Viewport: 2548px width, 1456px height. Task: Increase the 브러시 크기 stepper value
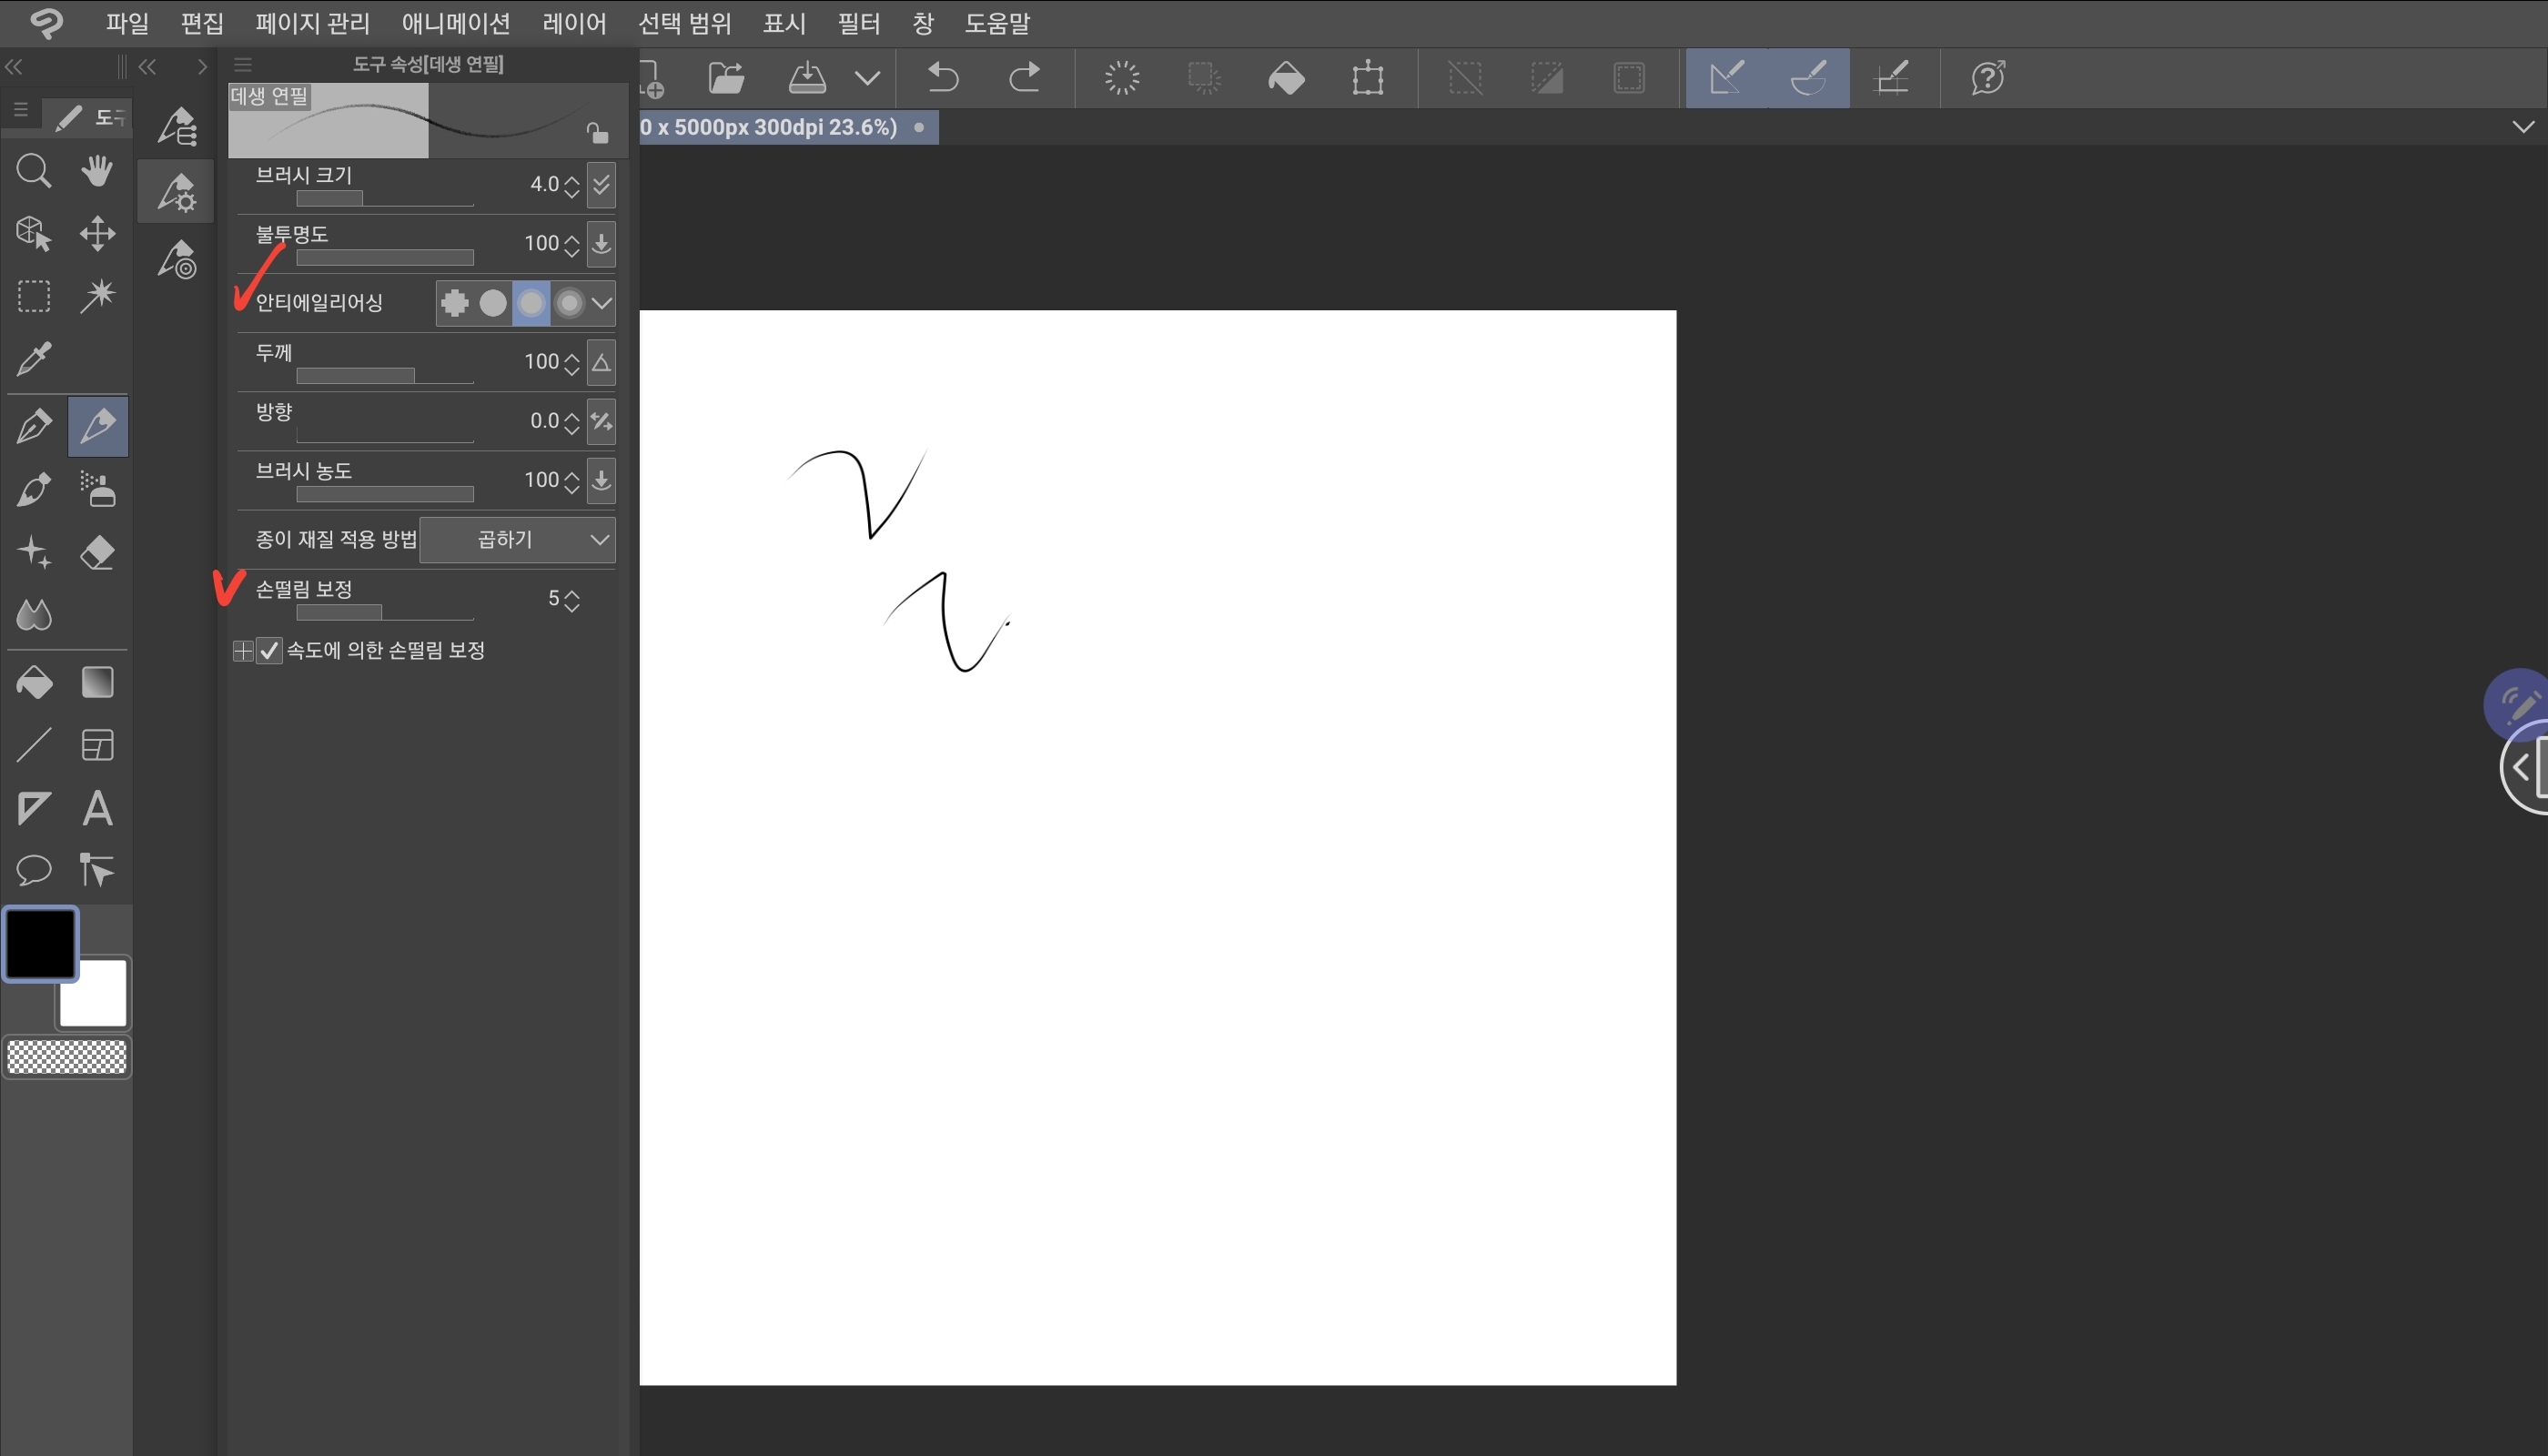tap(572, 179)
